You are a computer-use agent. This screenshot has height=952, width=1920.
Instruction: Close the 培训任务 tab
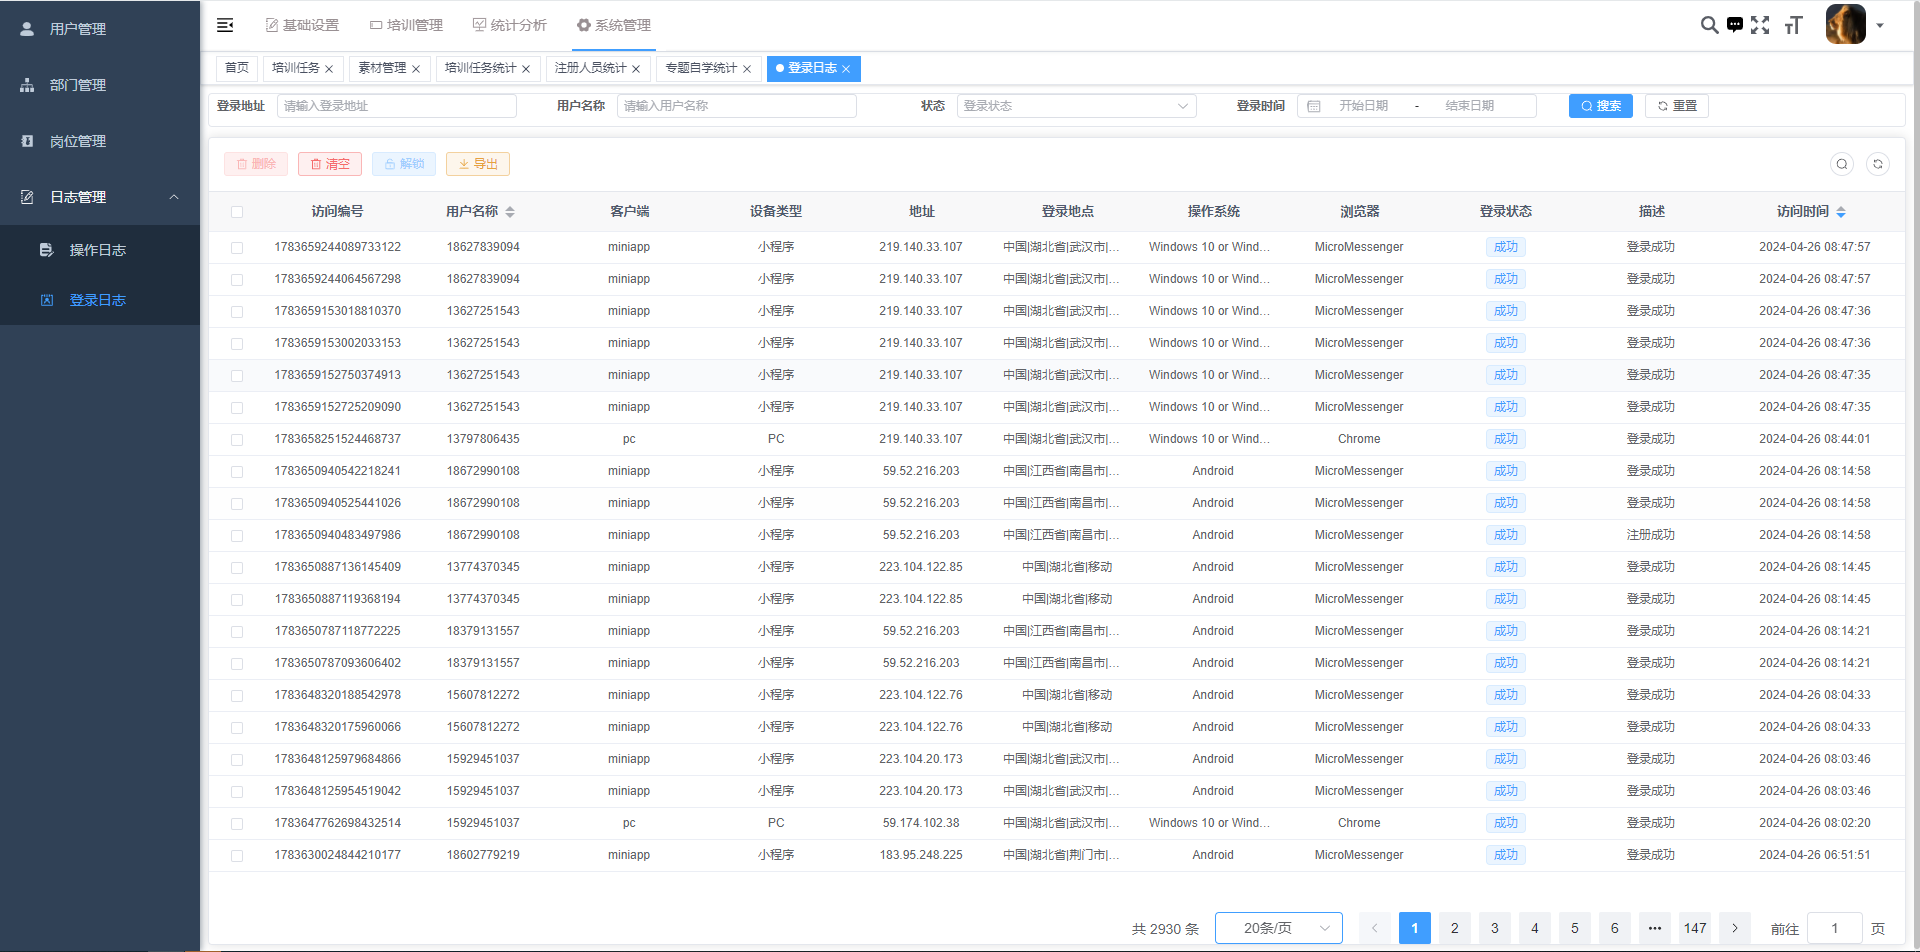(x=328, y=69)
